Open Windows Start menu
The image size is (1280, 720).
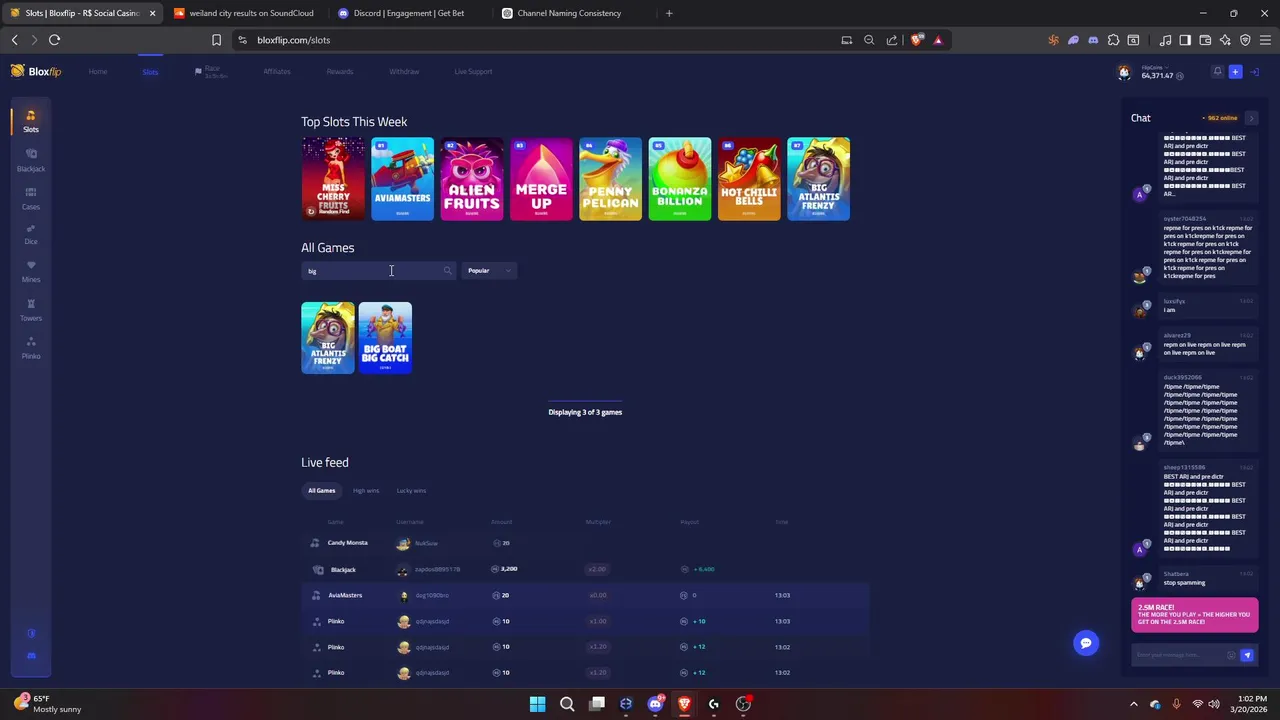537,704
